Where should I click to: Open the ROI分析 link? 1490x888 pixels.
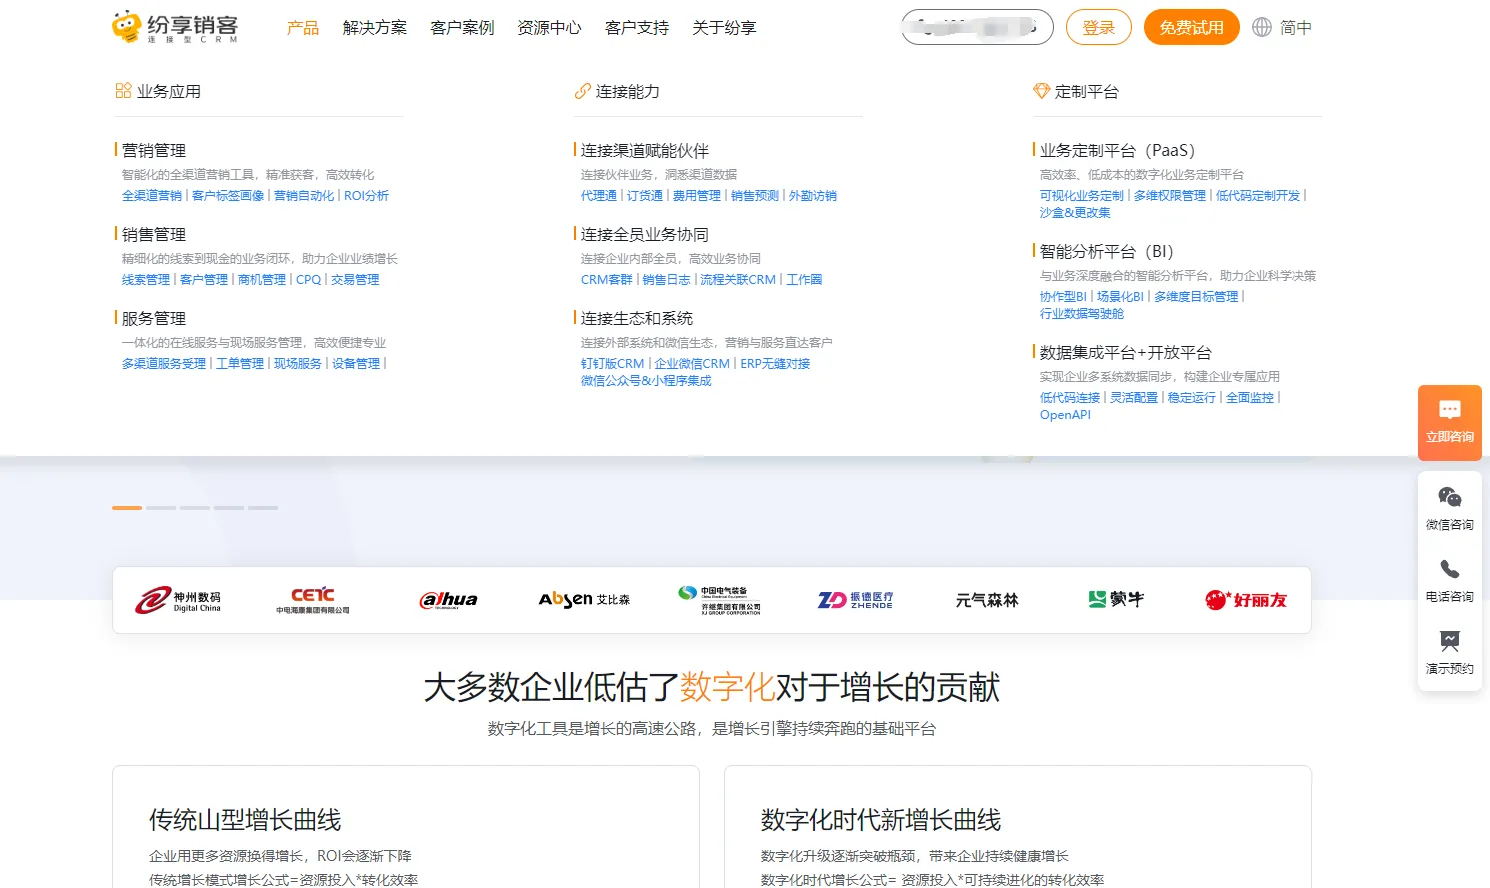pos(366,196)
